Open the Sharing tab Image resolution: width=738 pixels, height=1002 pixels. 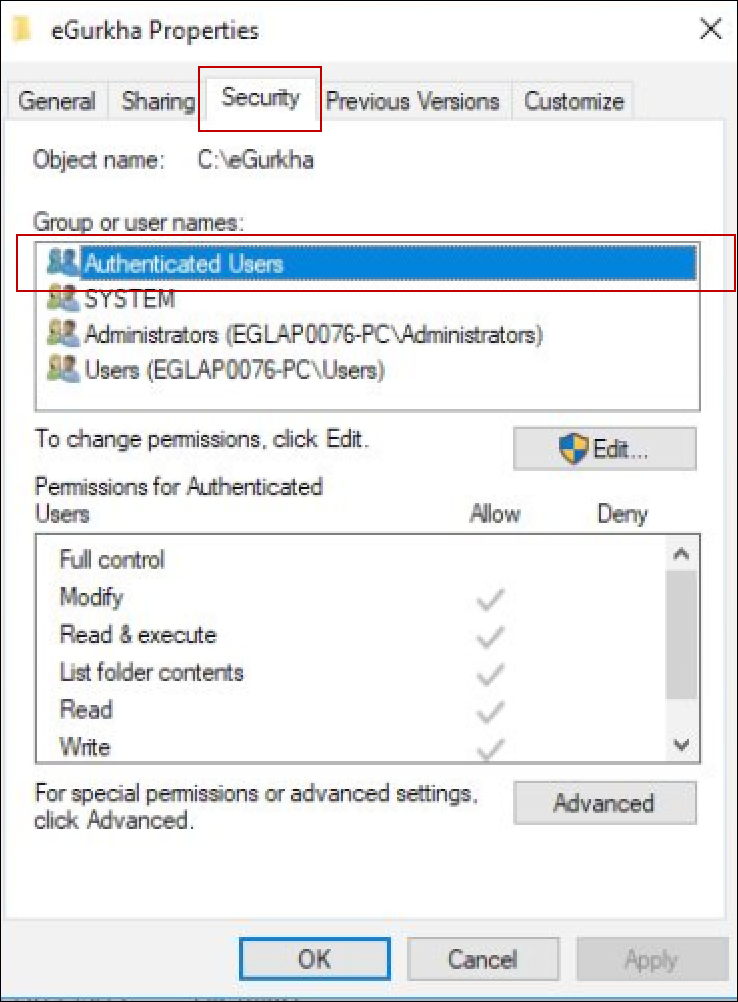[x=157, y=101]
